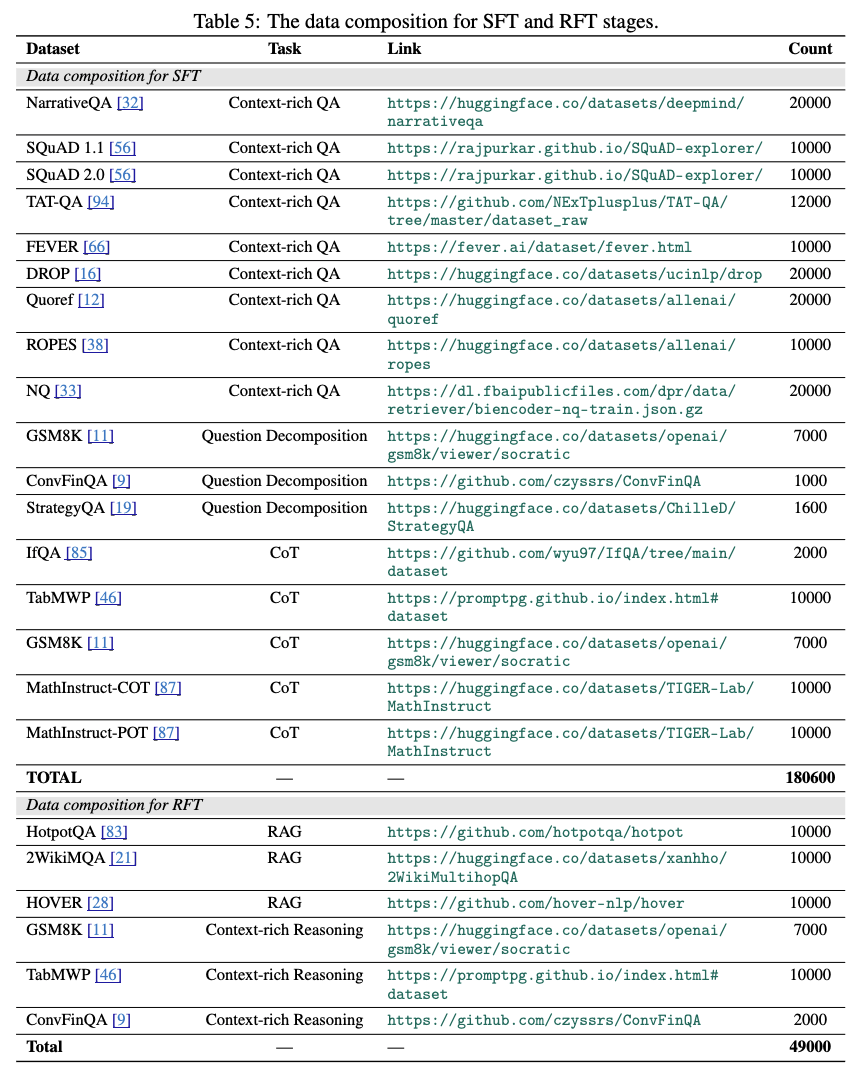Open the fever.ai dataset link
860x1073 pixels.
pyautogui.click(x=539, y=247)
